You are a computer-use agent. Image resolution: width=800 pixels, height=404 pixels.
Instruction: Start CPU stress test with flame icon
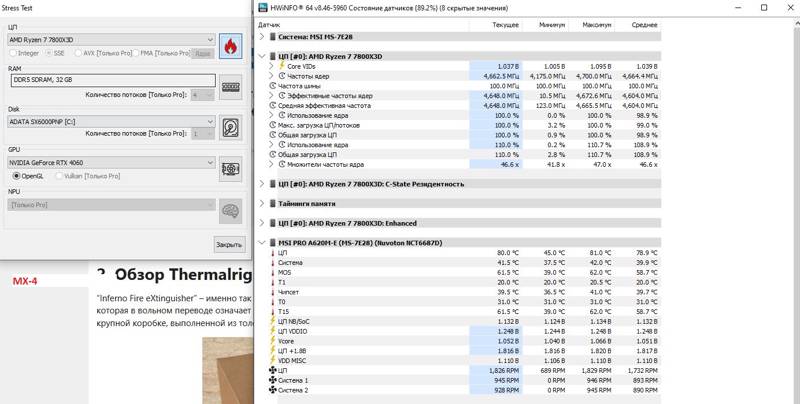coord(231,46)
